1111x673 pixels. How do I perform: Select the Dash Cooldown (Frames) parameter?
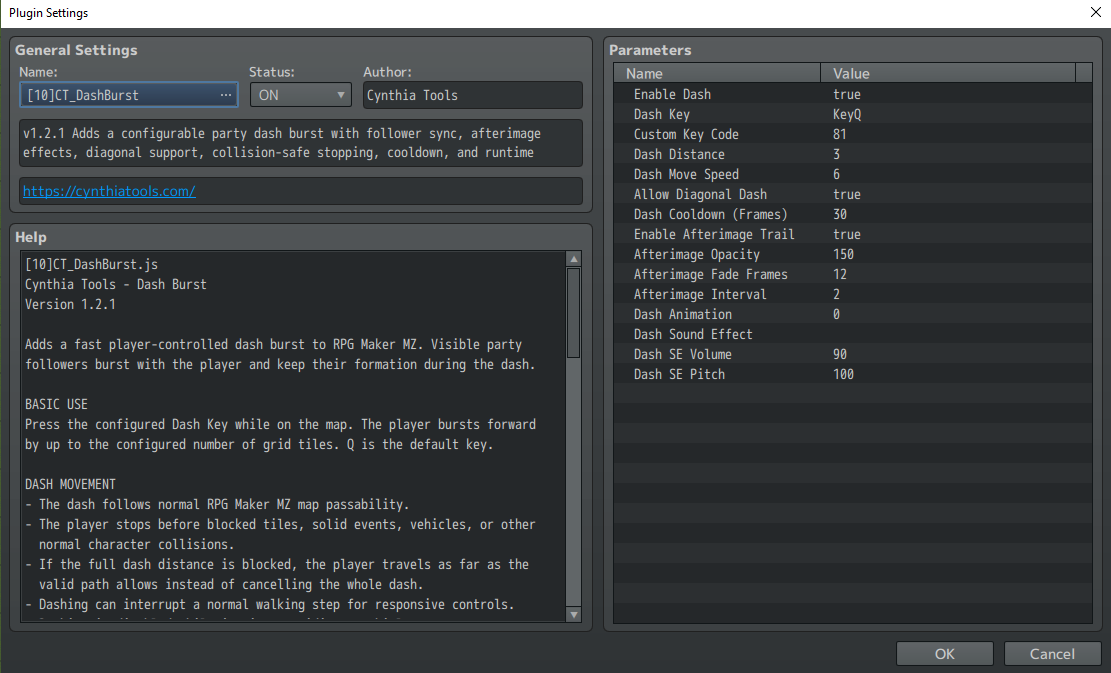tap(853, 214)
